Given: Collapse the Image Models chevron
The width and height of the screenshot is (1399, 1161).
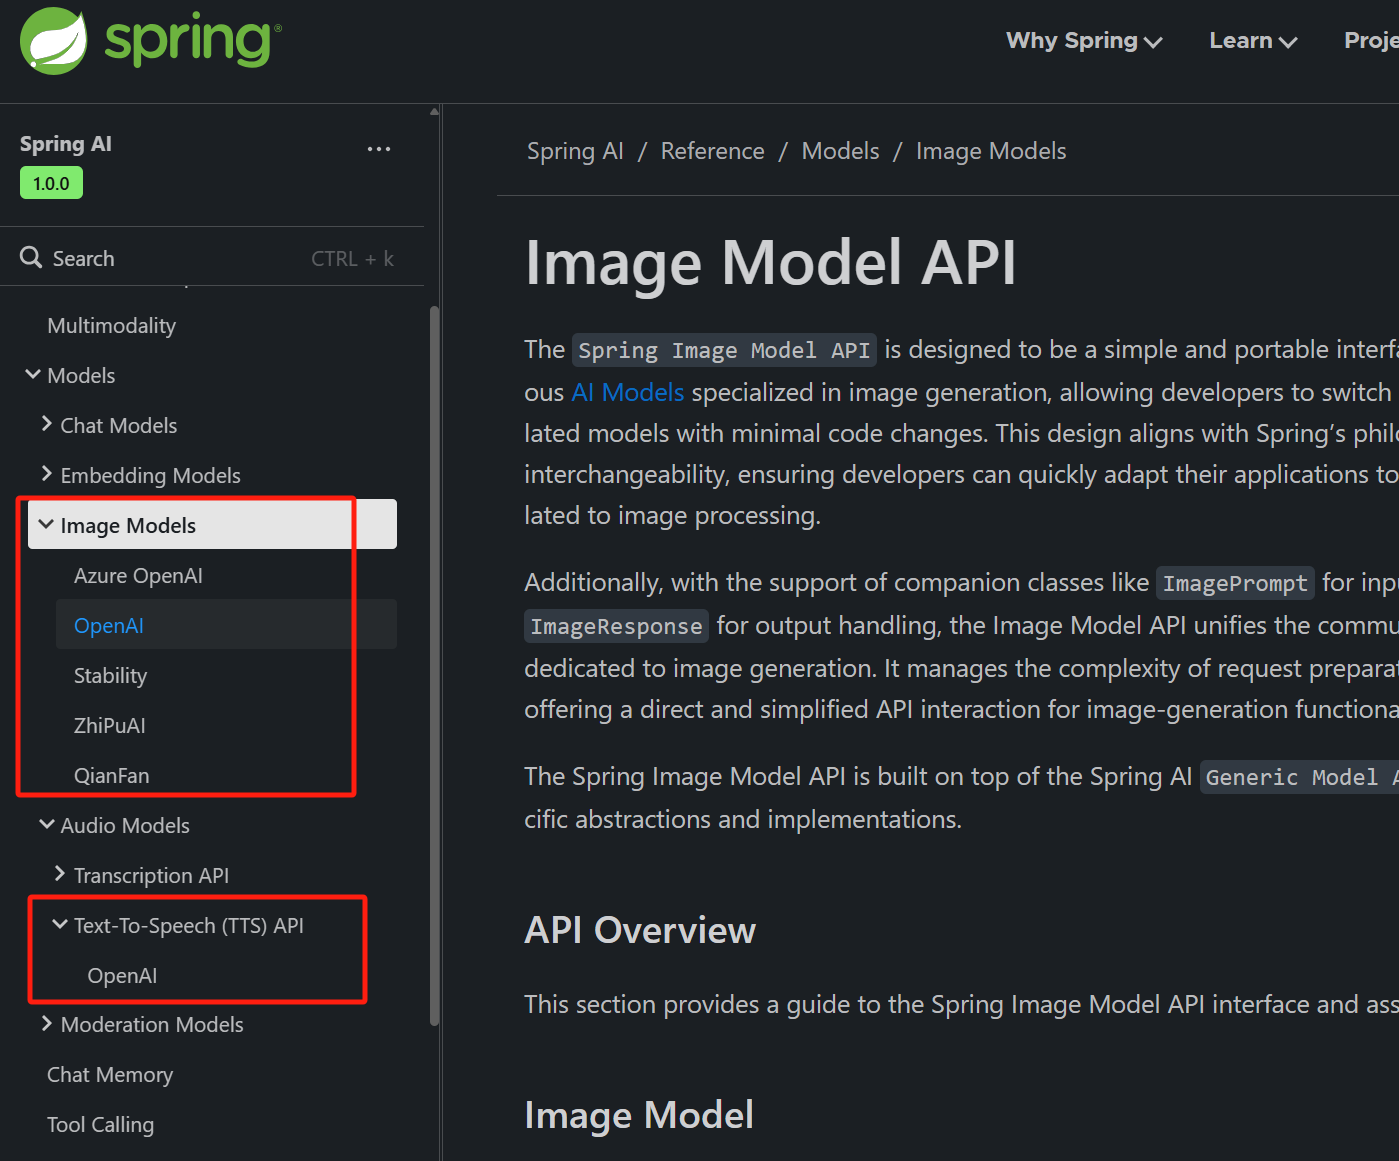Looking at the screenshot, I should point(46,524).
